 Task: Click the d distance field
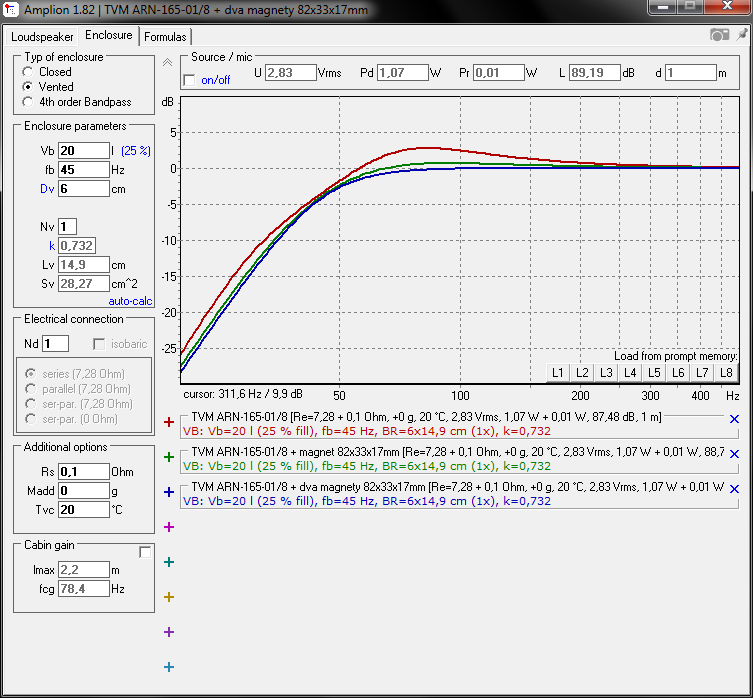(x=691, y=73)
